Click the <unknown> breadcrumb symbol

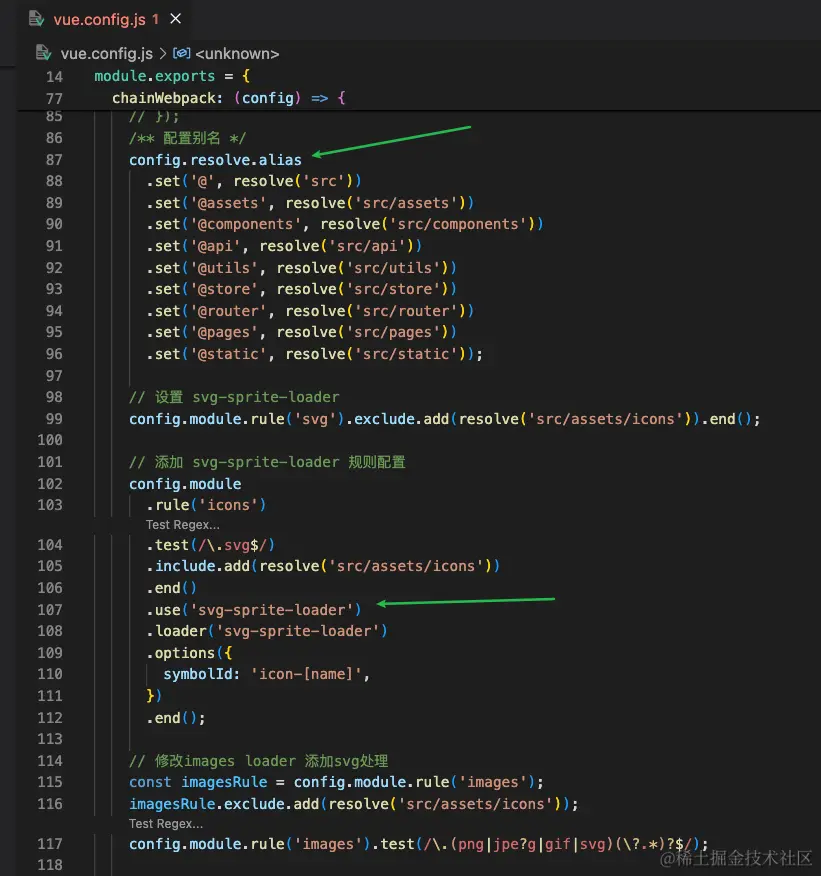237,54
